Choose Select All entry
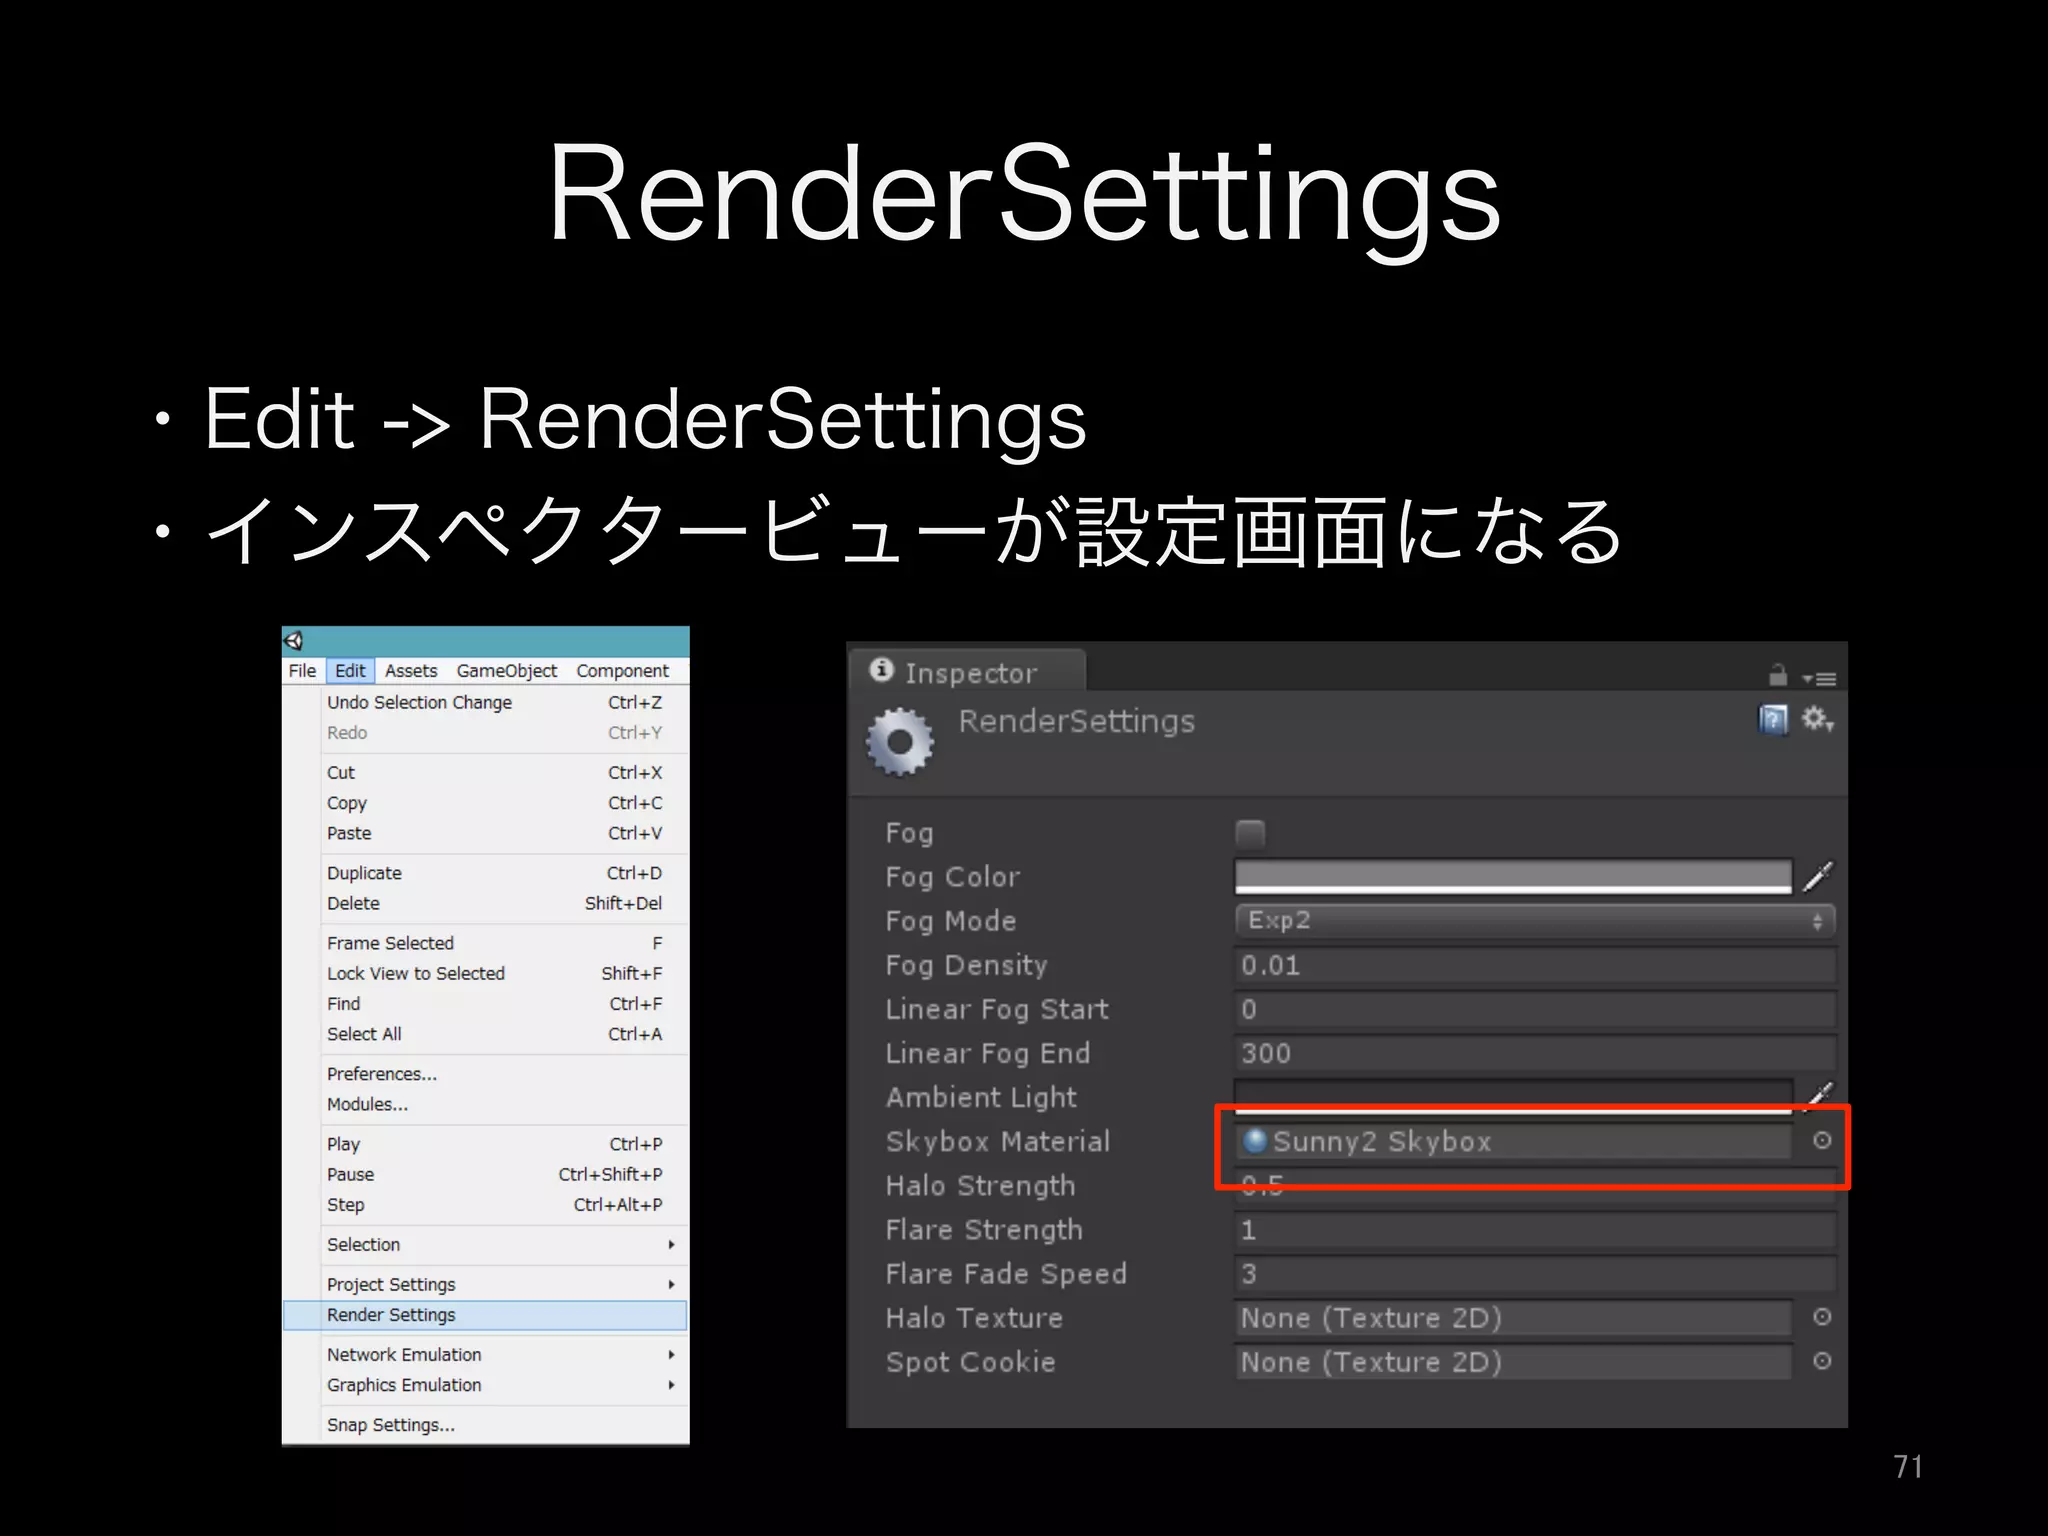The width and height of the screenshot is (2048, 1536). point(486,1034)
